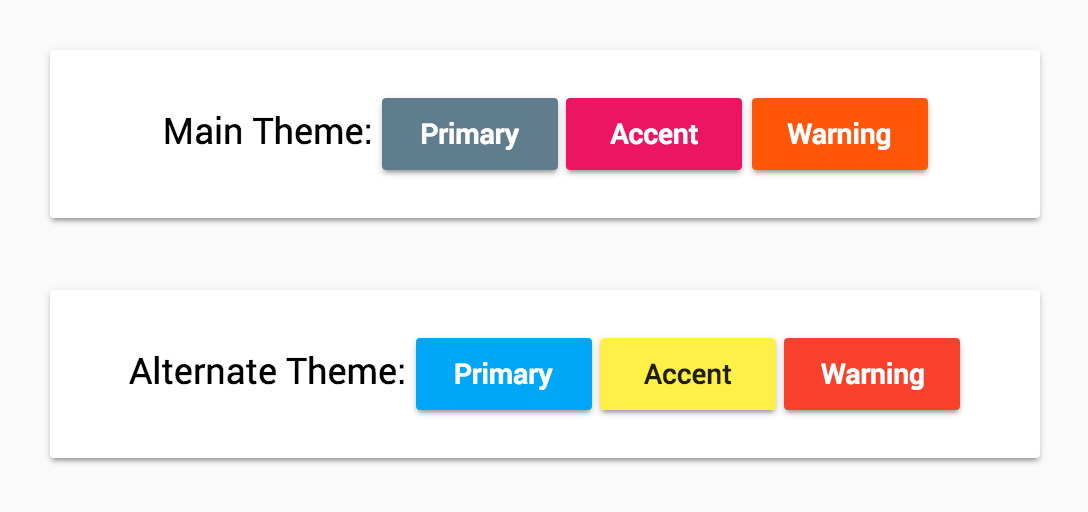Select the yellow Accent button

(x=687, y=374)
